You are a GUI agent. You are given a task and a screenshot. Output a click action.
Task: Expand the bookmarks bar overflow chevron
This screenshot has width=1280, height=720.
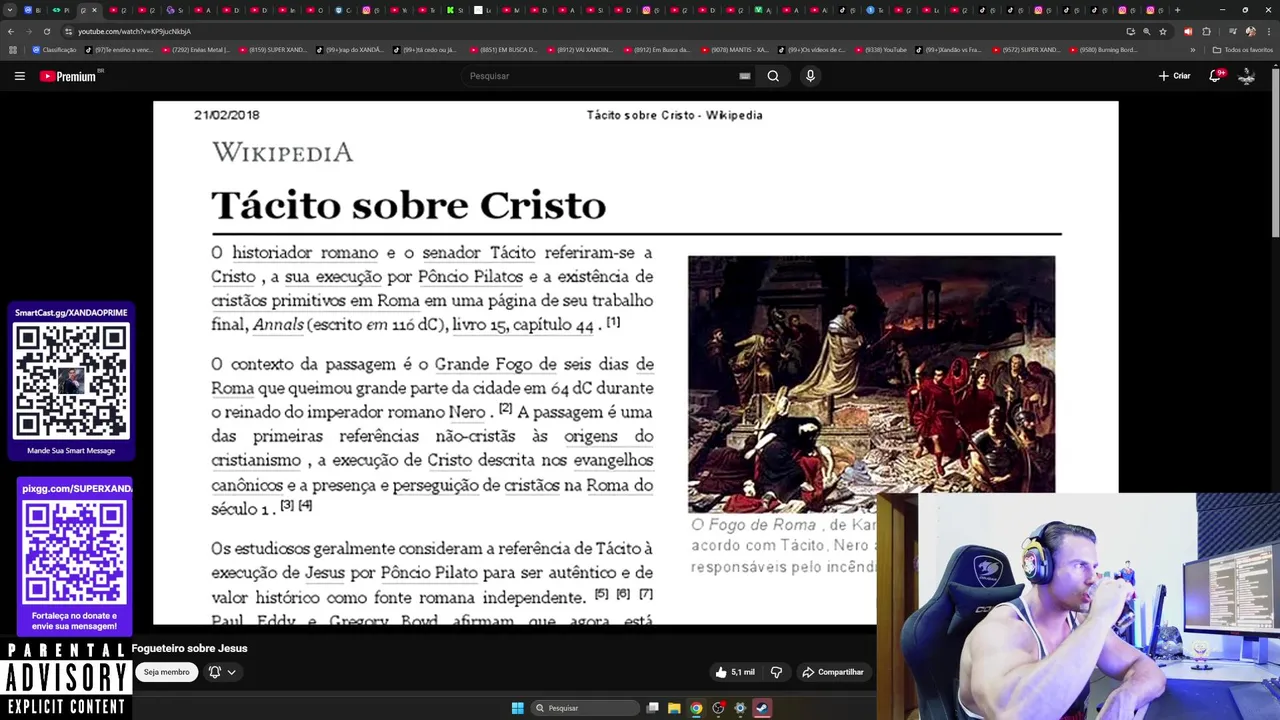[1192, 50]
